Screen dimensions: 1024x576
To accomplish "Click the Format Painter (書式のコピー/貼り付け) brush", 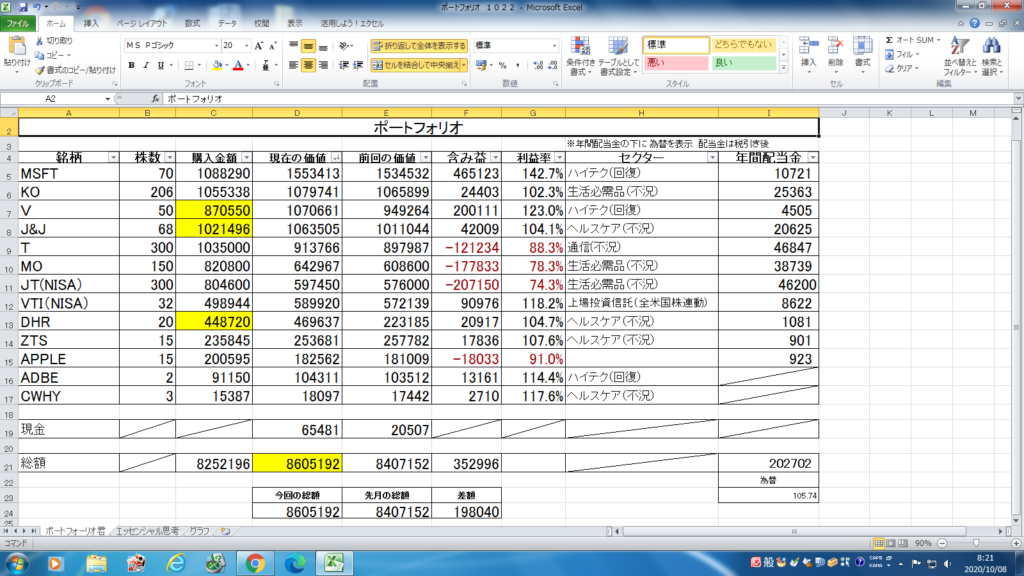I will click(39, 70).
